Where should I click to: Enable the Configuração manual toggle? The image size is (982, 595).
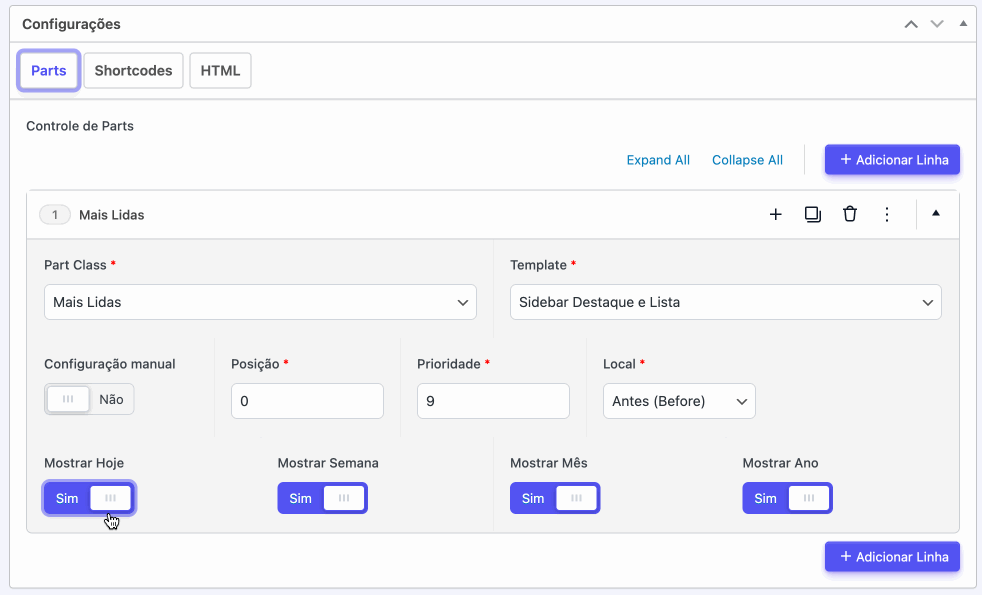[89, 399]
